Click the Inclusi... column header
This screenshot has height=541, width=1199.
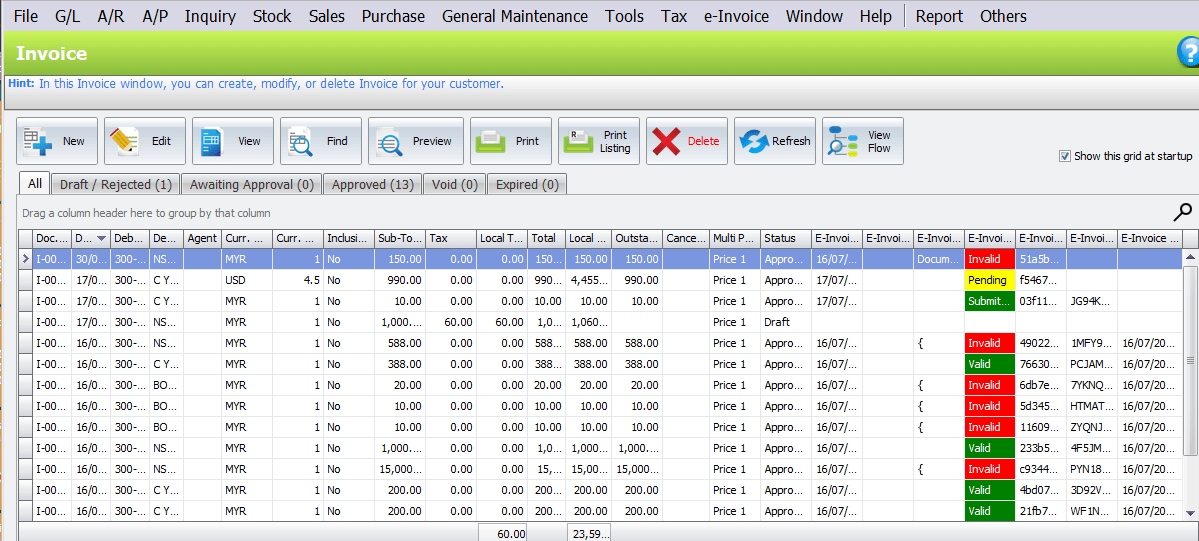click(x=349, y=238)
